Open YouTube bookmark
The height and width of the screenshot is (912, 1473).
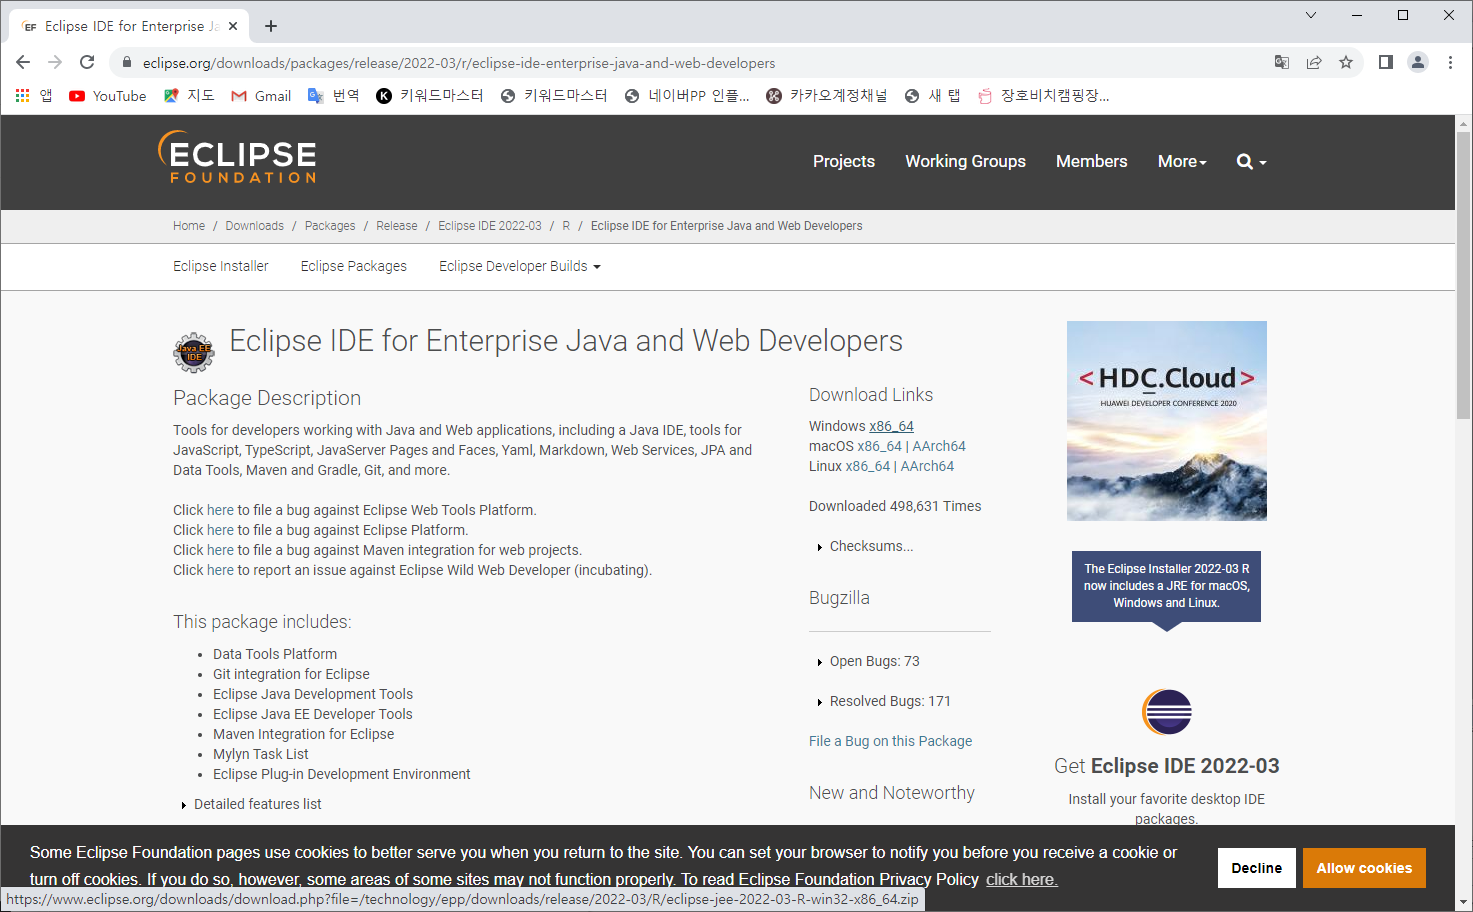click(107, 96)
